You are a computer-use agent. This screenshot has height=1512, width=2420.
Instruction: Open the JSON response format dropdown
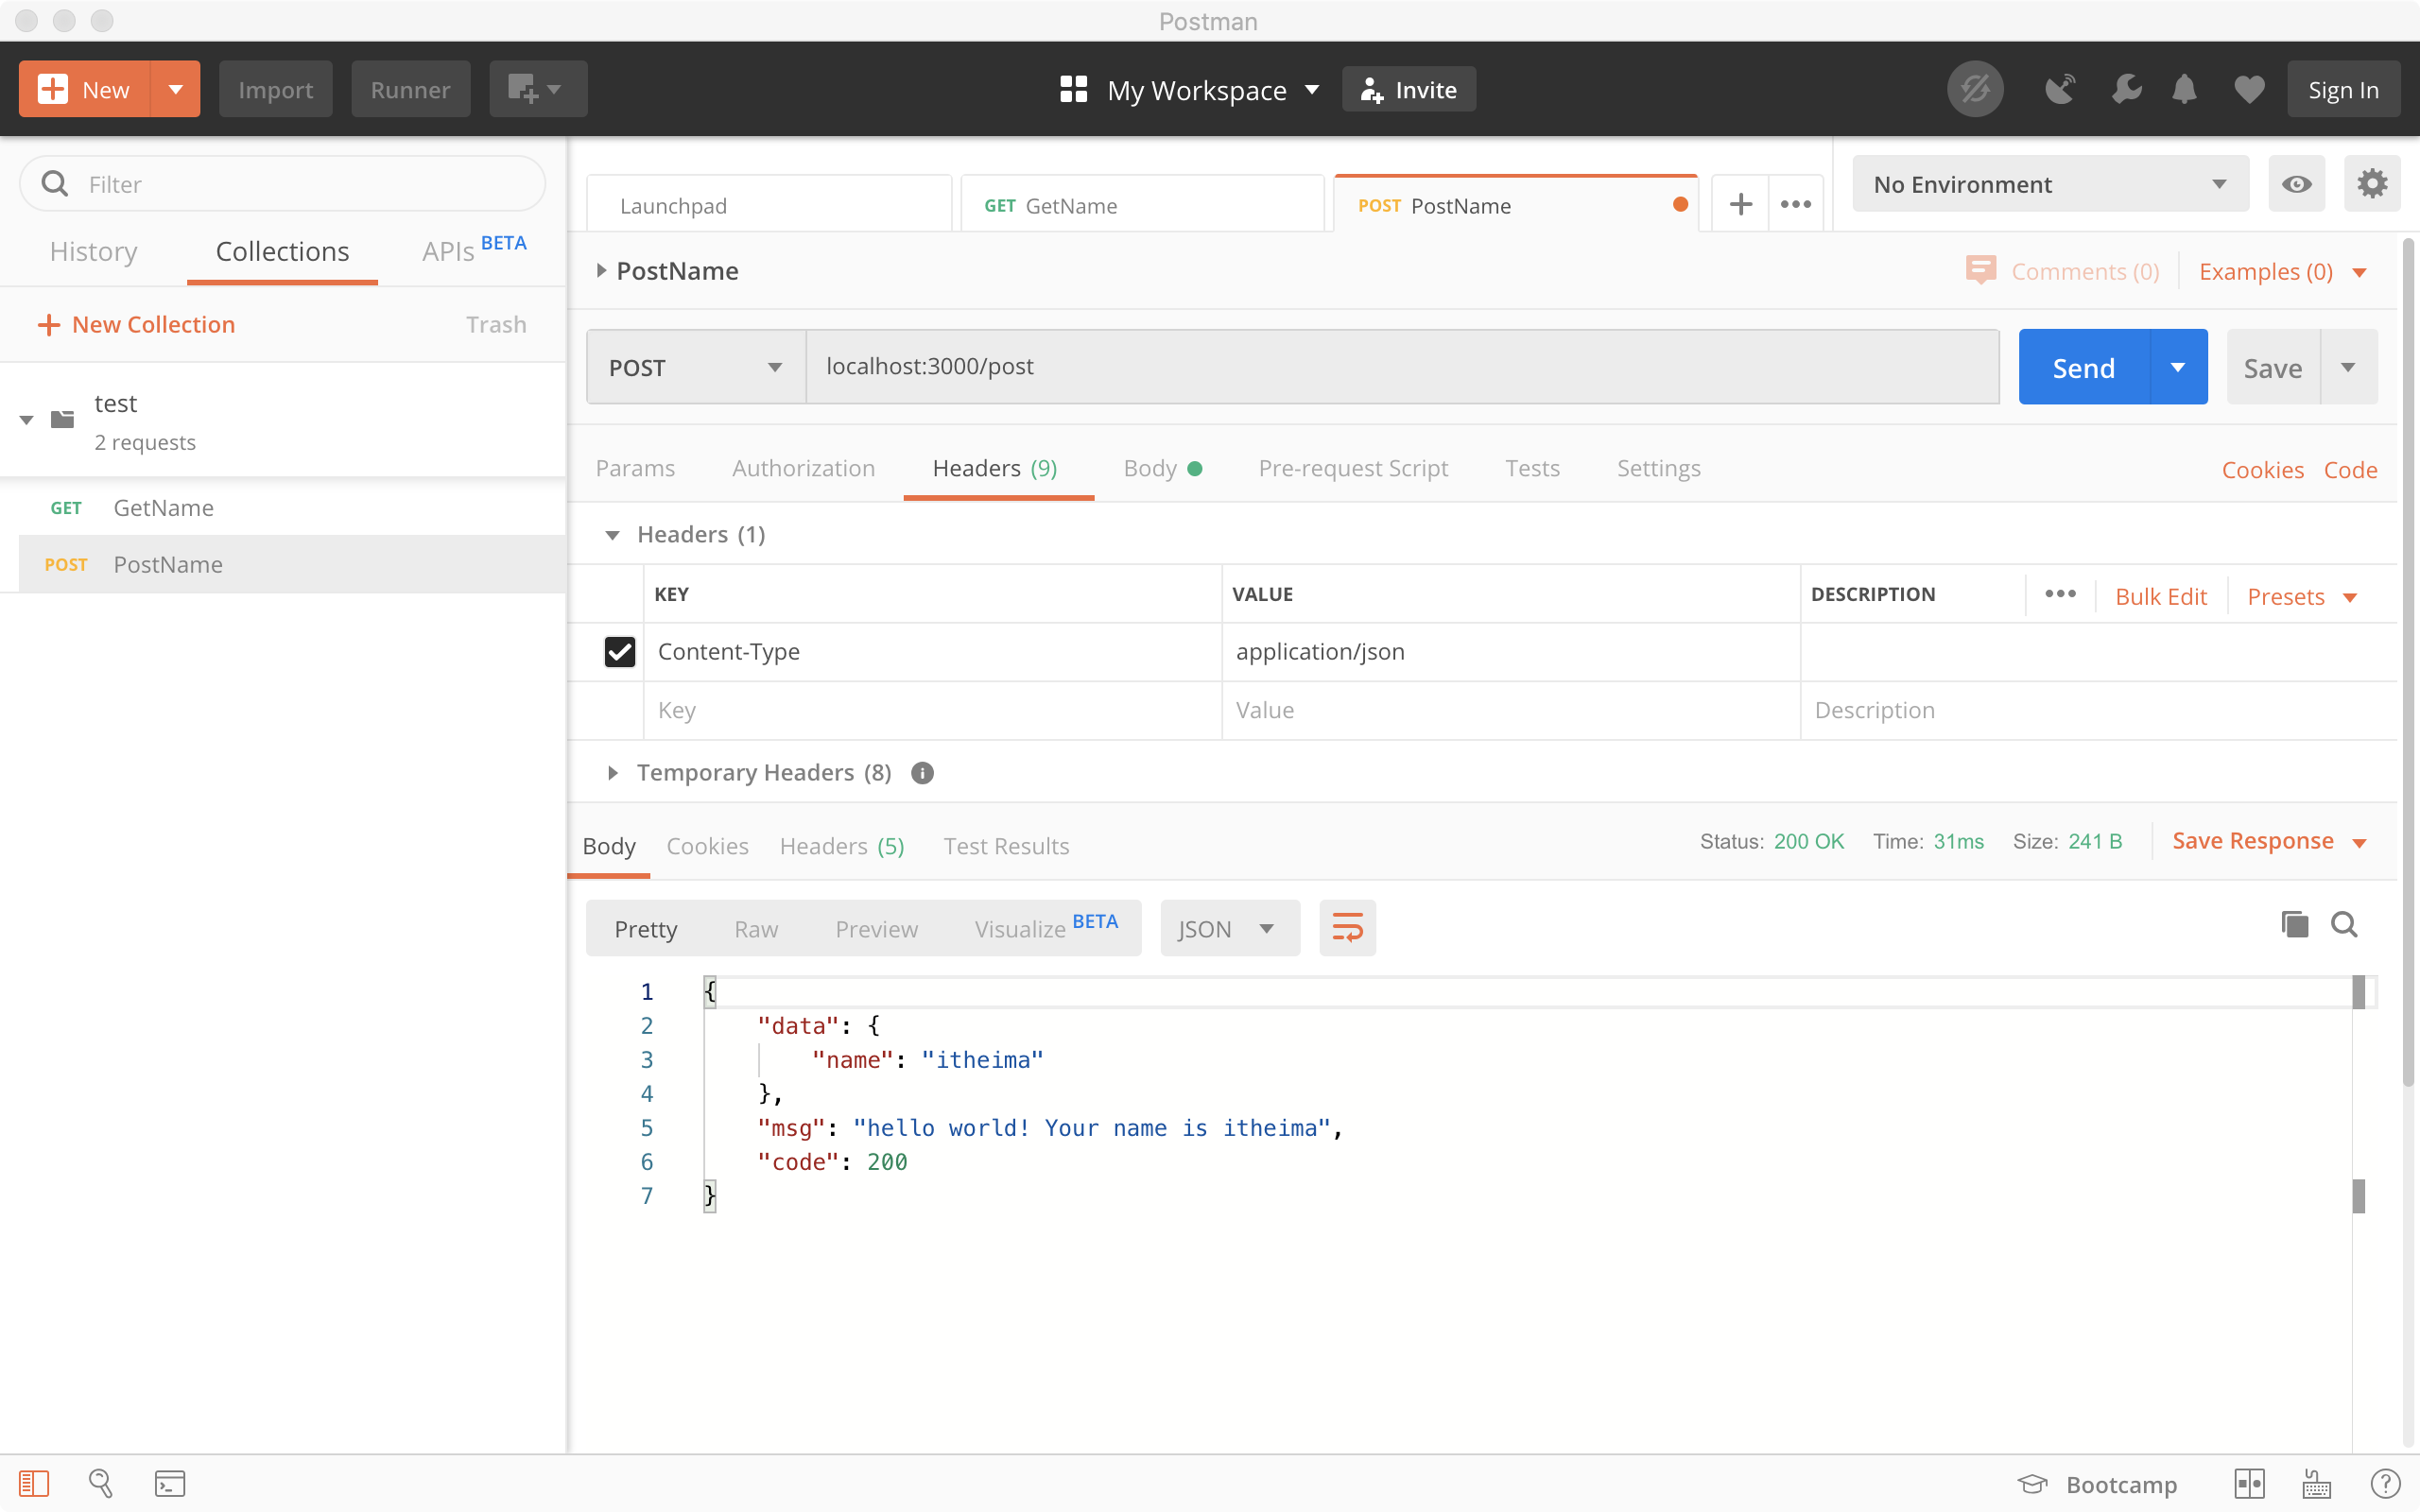(x=1230, y=928)
